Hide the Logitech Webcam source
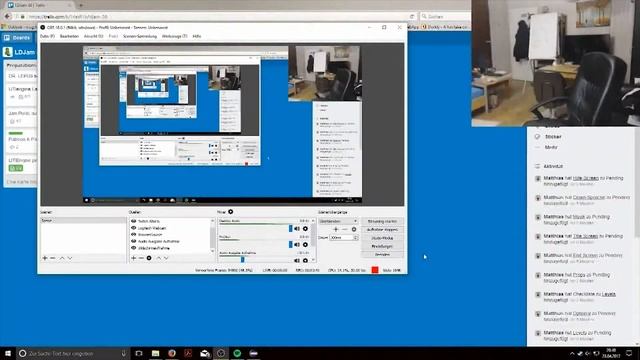Screen dimensions: 640x360 tap(133, 228)
